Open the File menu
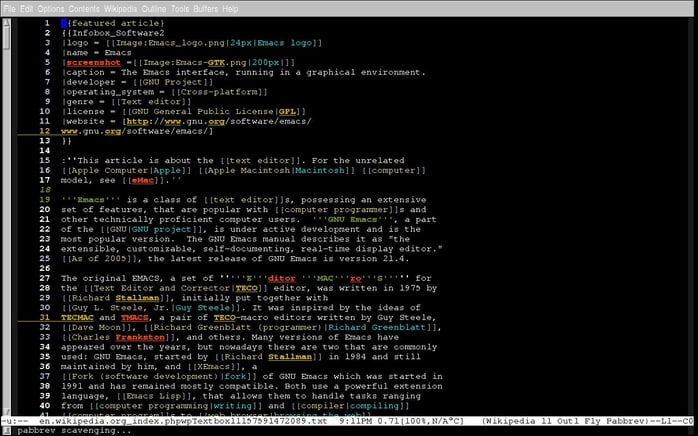The image size is (698, 436). pyautogui.click(x=9, y=8)
